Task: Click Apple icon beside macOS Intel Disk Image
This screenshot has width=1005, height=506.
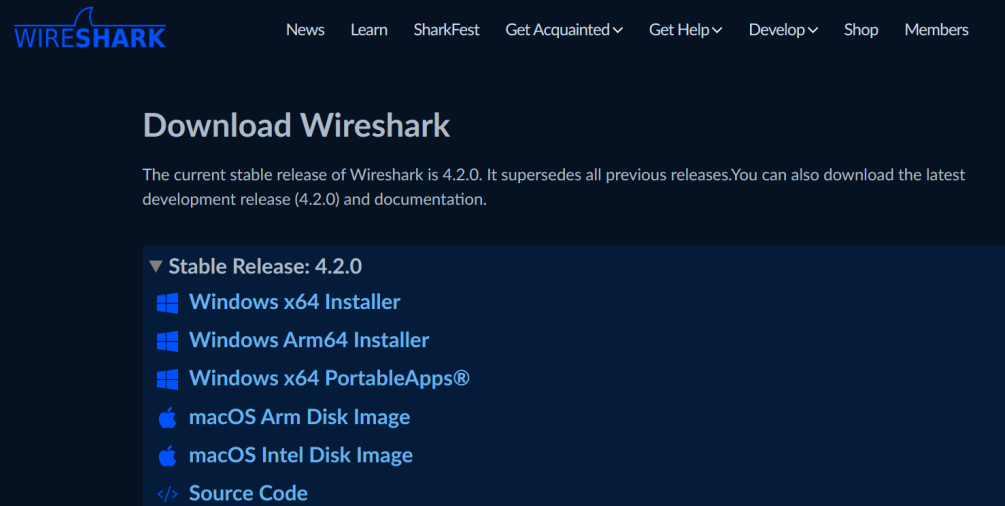Action: (x=167, y=456)
